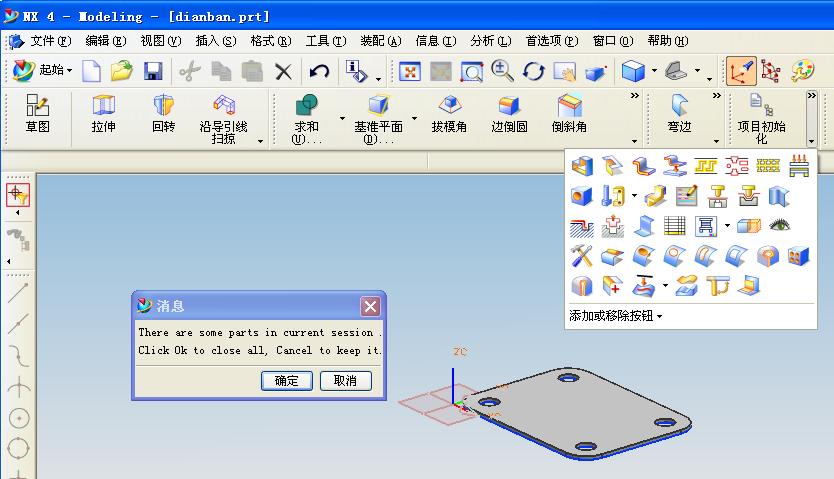Viewport: 834px width, 479px height.
Task: Click the WCS dynamics icon
Action: coord(771,71)
